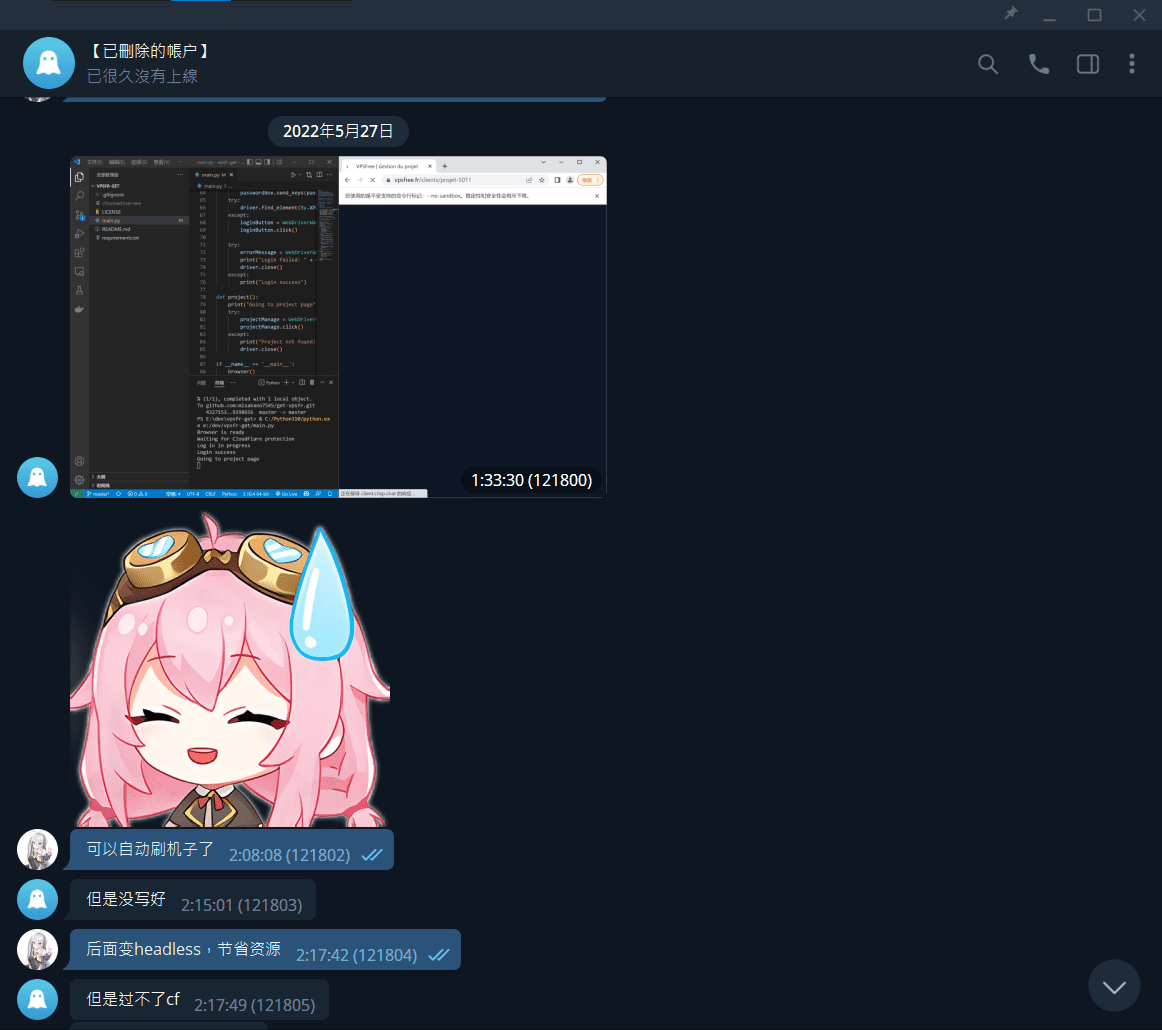The image size is (1162, 1030).
Task: Click the timestamp 2:17:49 (121805)
Action: 254,1005
